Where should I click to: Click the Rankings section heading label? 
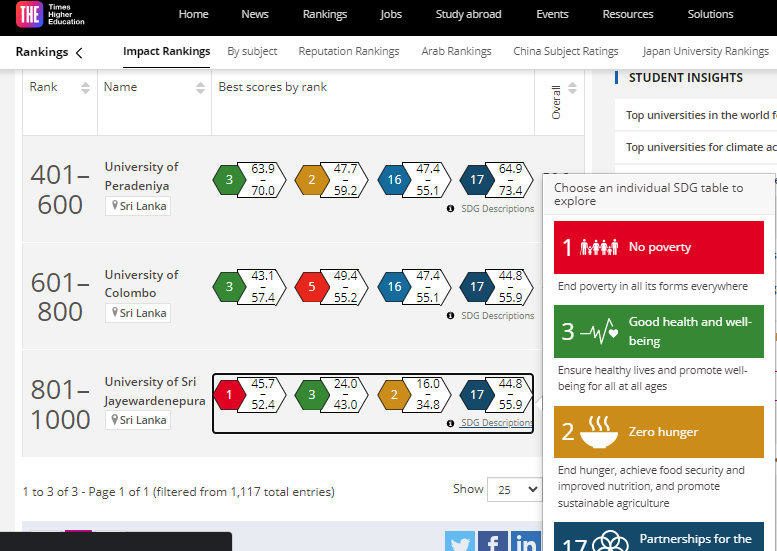coord(42,52)
